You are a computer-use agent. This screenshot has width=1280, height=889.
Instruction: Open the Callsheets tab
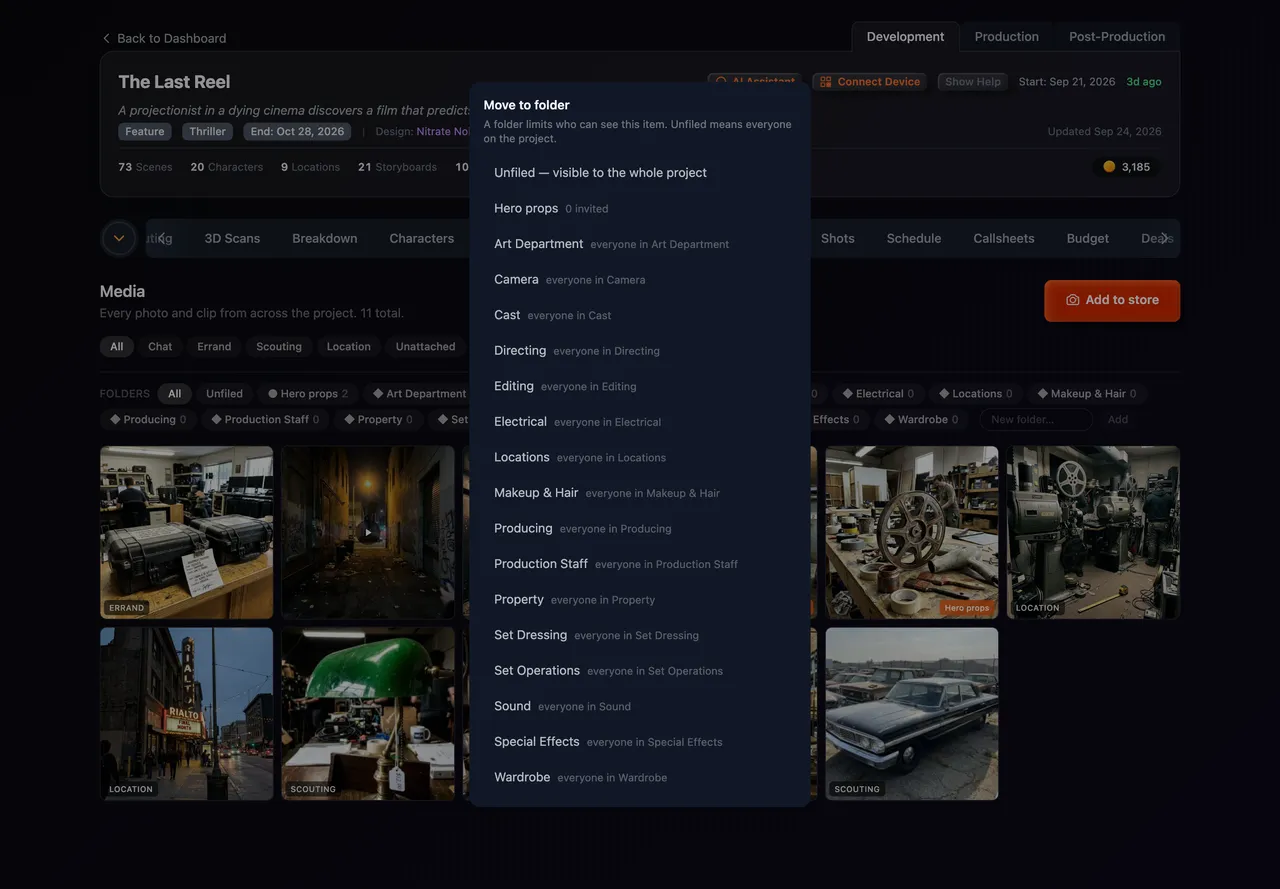point(1004,238)
